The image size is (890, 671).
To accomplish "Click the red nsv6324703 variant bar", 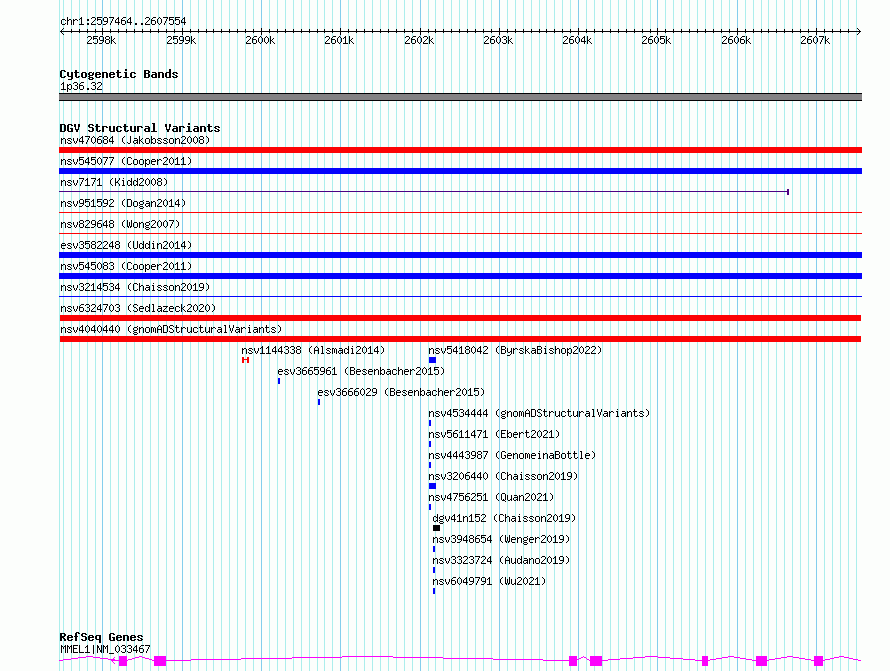I will click(x=460, y=318).
